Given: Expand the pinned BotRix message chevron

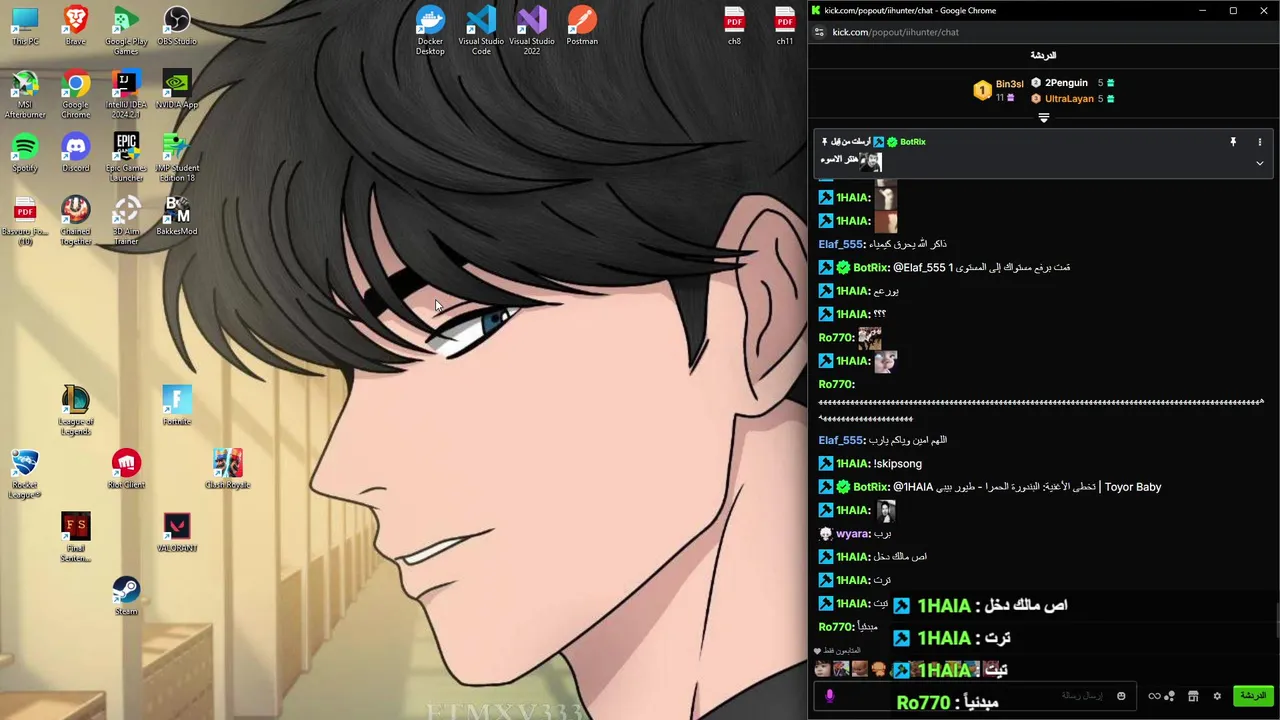Looking at the screenshot, I should 1259,163.
